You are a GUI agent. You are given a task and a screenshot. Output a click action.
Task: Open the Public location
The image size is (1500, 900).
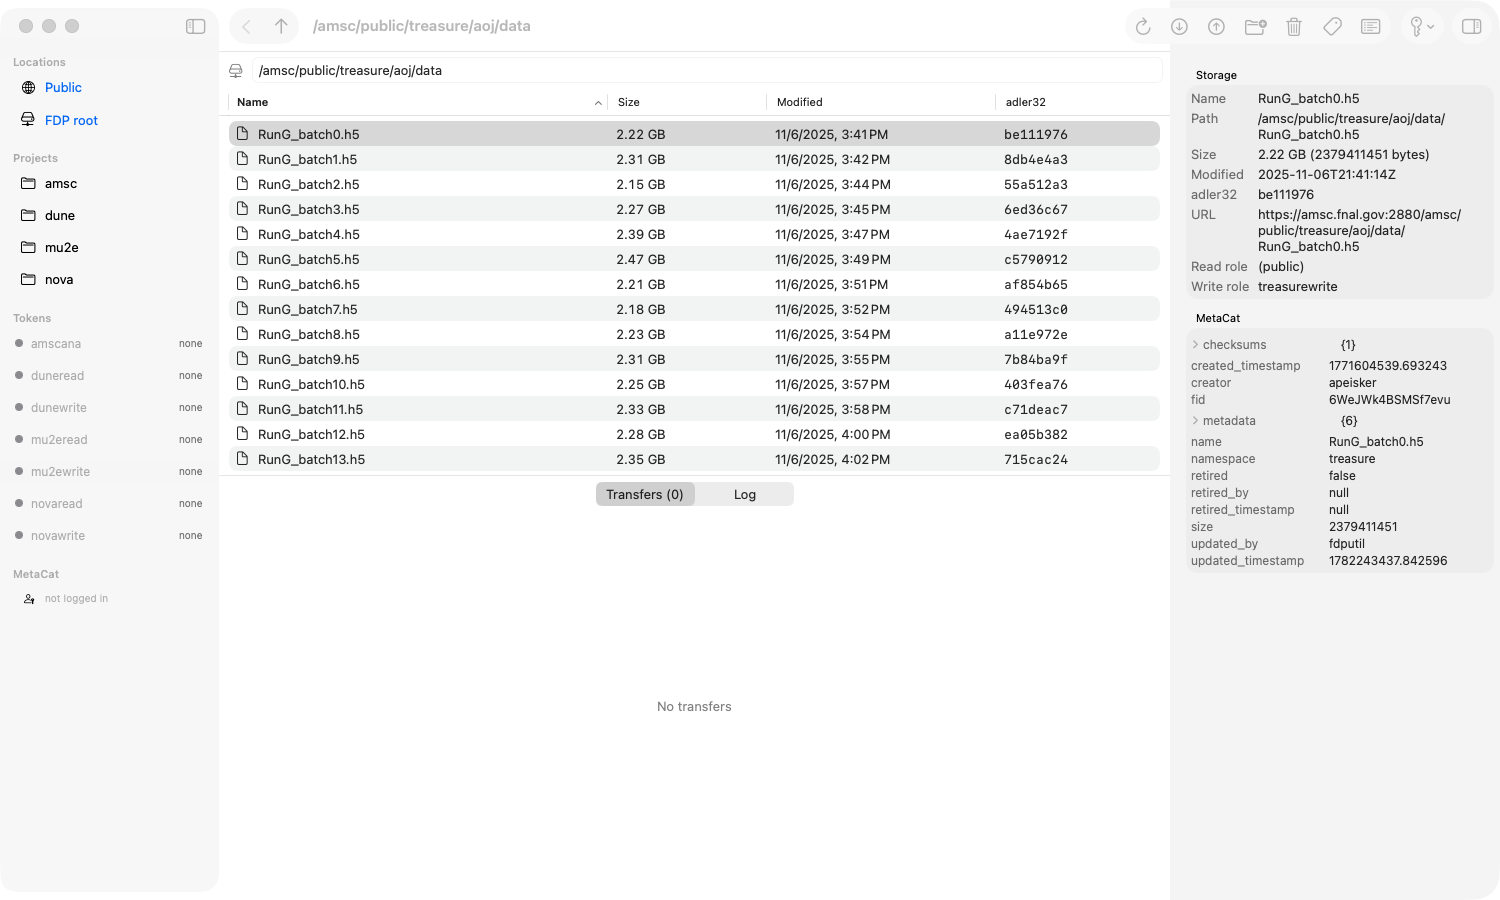tap(63, 88)
